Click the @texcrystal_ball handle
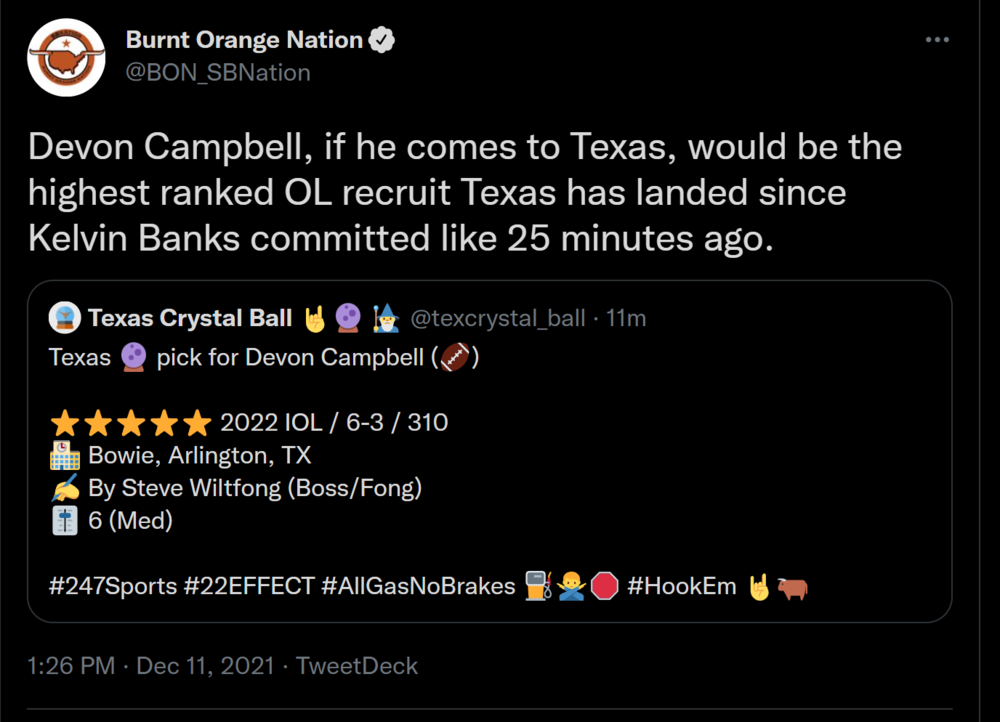Screen dimensions: 1000x722 coord(498,318)
